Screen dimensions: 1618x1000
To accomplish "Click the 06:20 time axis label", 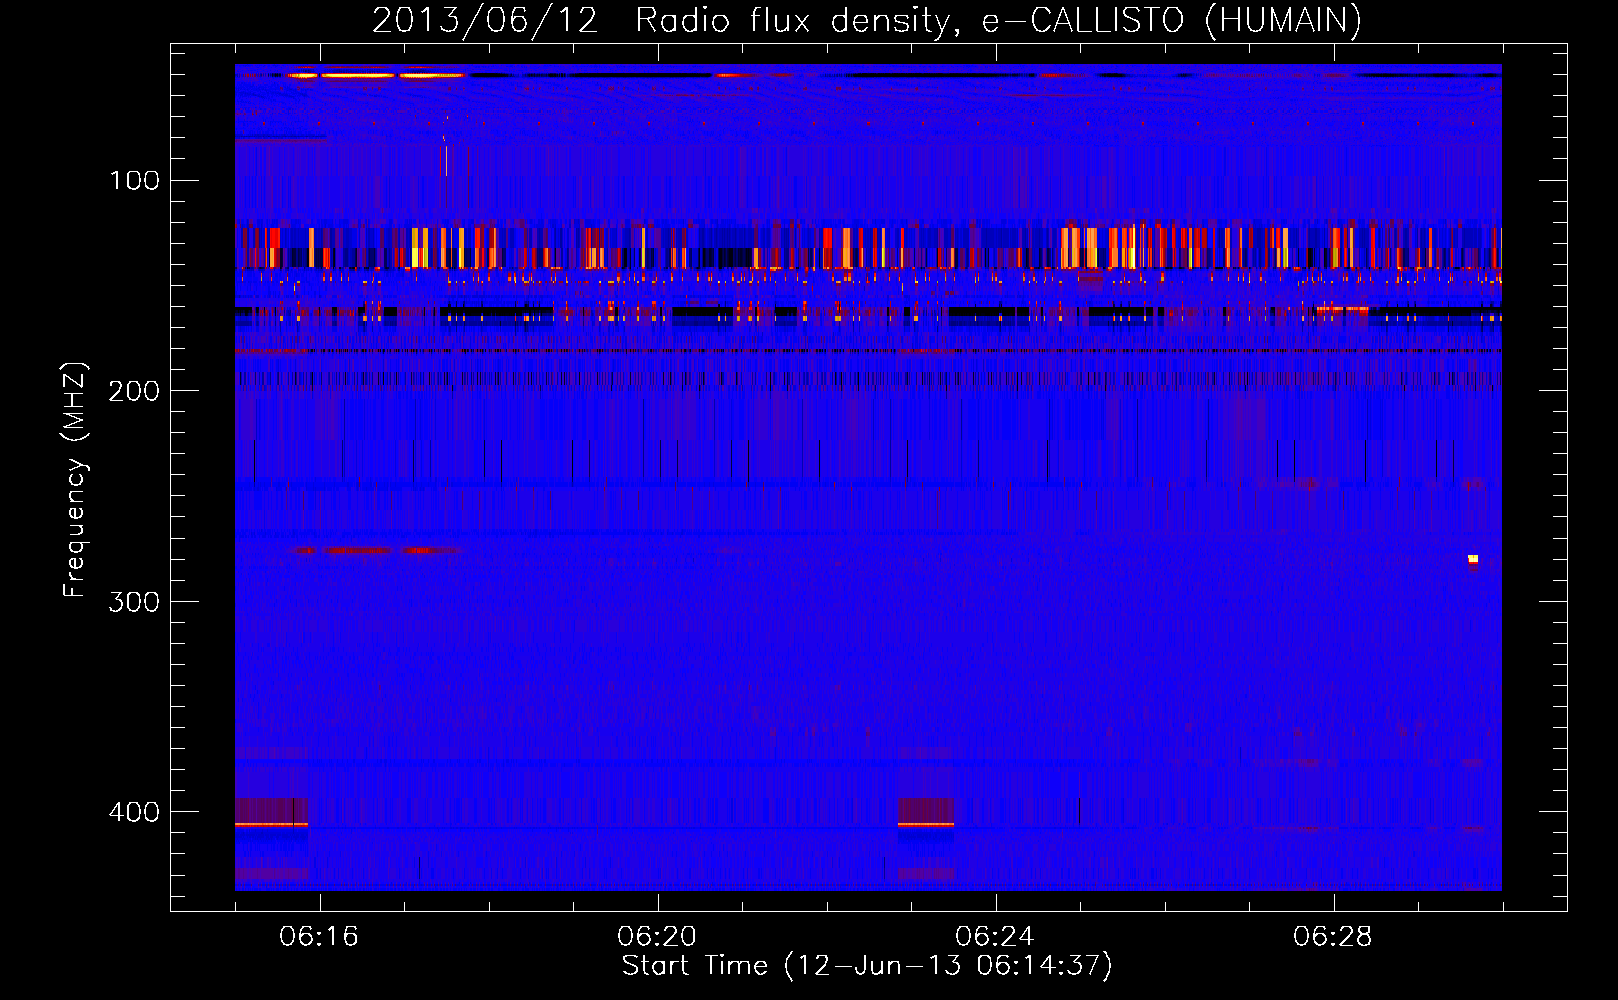I will 657,937.
